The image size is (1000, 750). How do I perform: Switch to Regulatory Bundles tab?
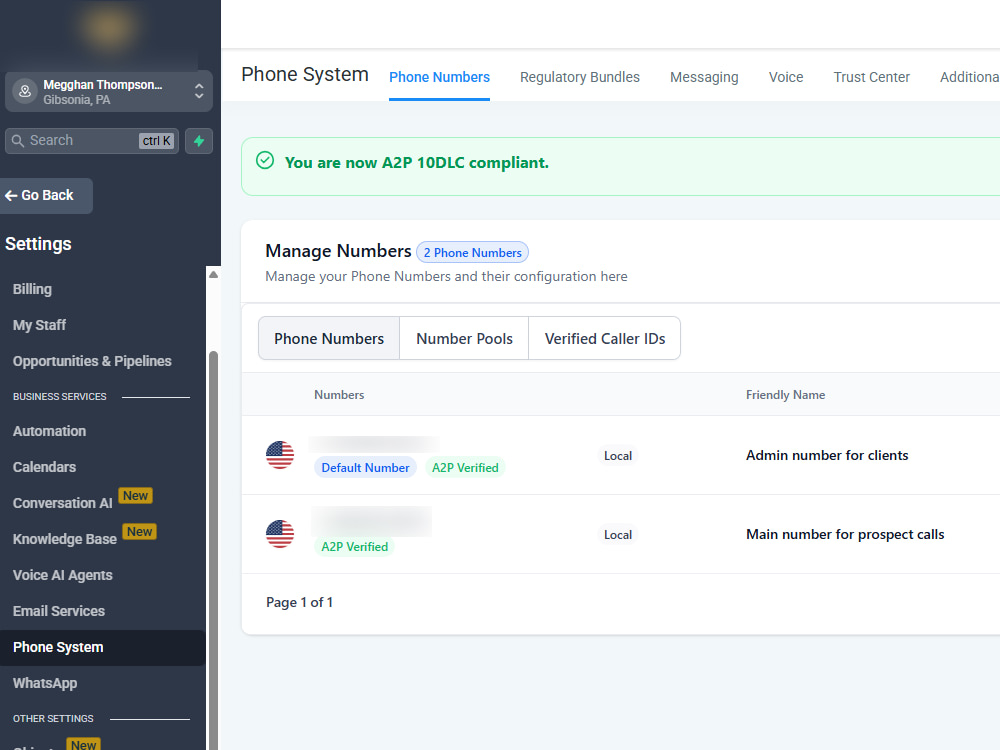[x=580, y=77]
